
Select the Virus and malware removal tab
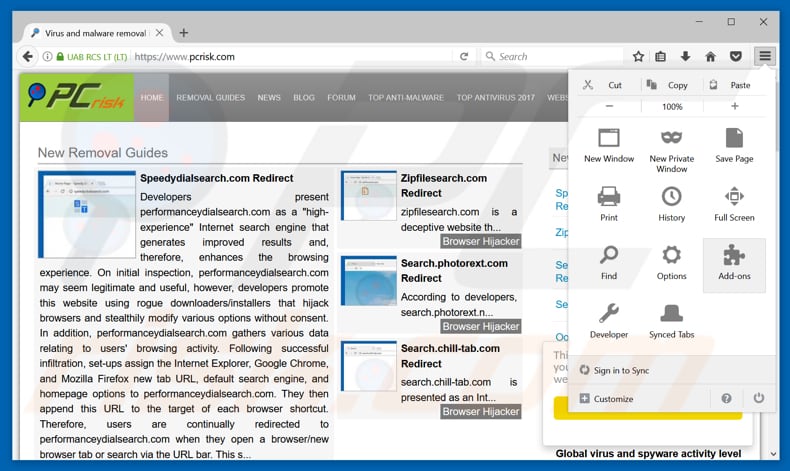point(95,33)
